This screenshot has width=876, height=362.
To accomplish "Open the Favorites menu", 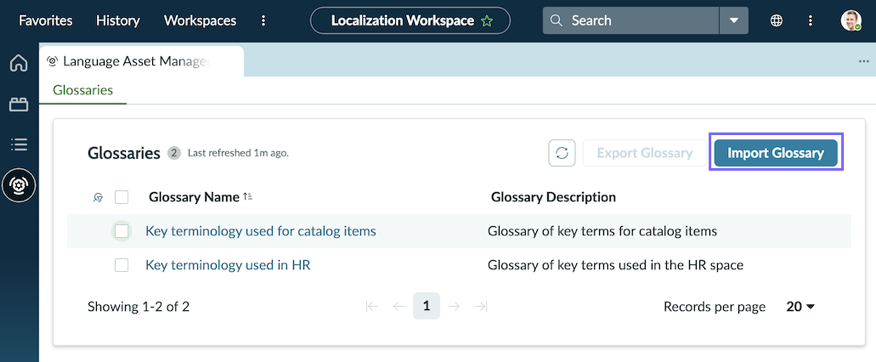I will click(x=46, y=21).
